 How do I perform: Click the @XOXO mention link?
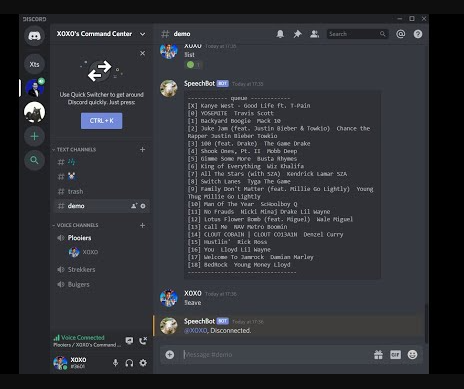[x=196, y=331]
